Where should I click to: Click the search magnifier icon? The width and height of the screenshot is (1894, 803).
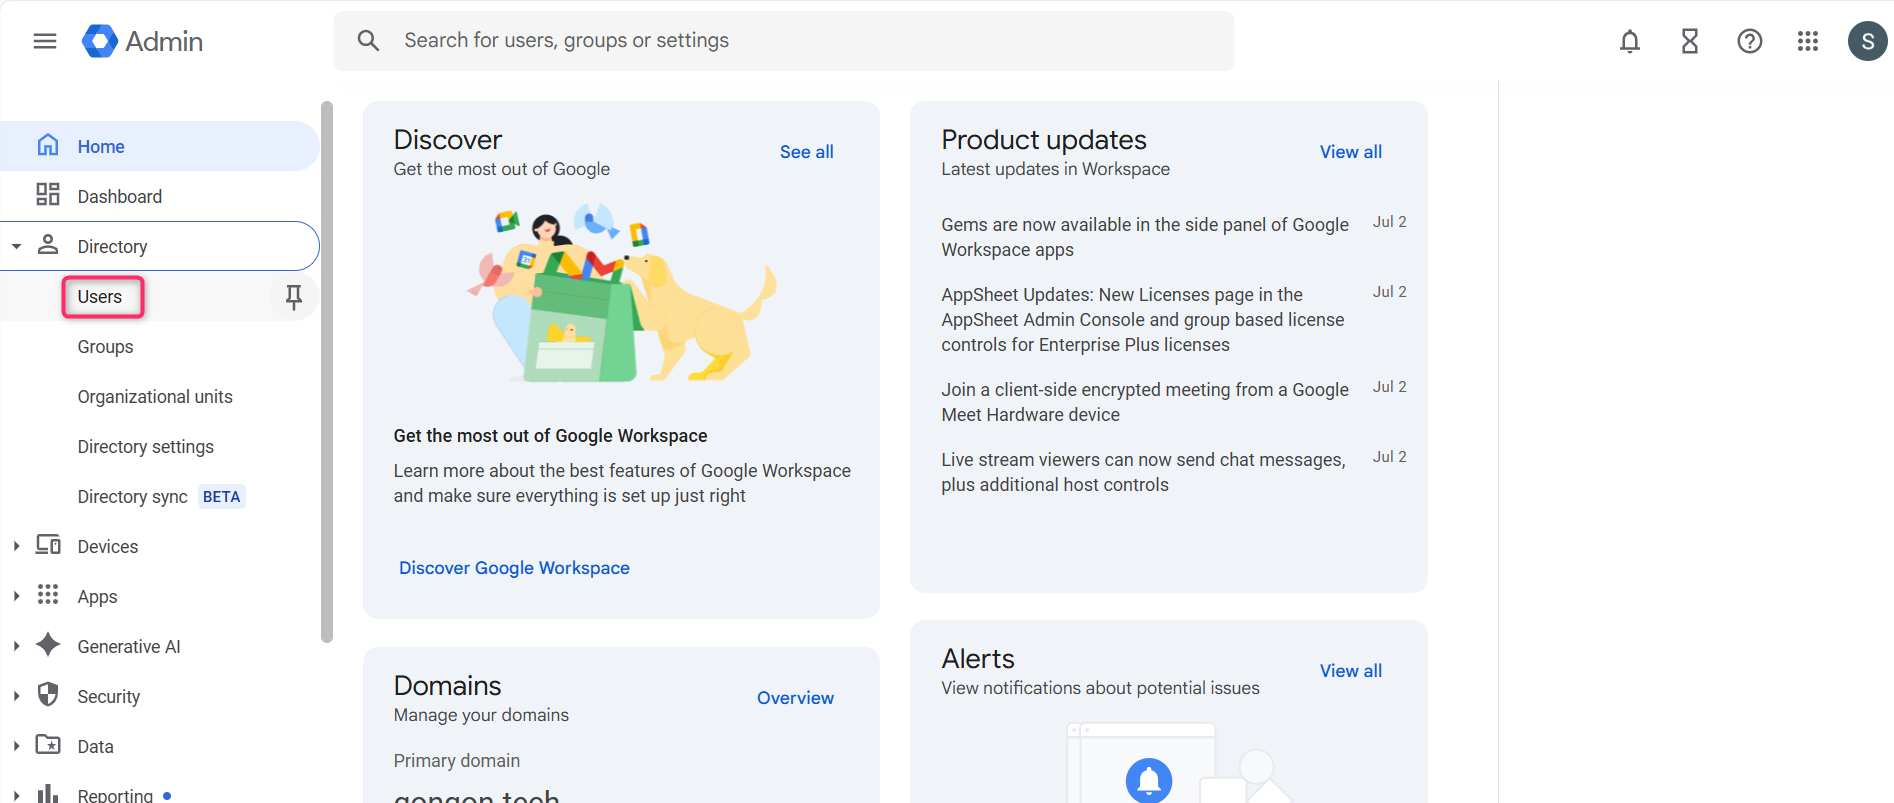pos(368,40)
